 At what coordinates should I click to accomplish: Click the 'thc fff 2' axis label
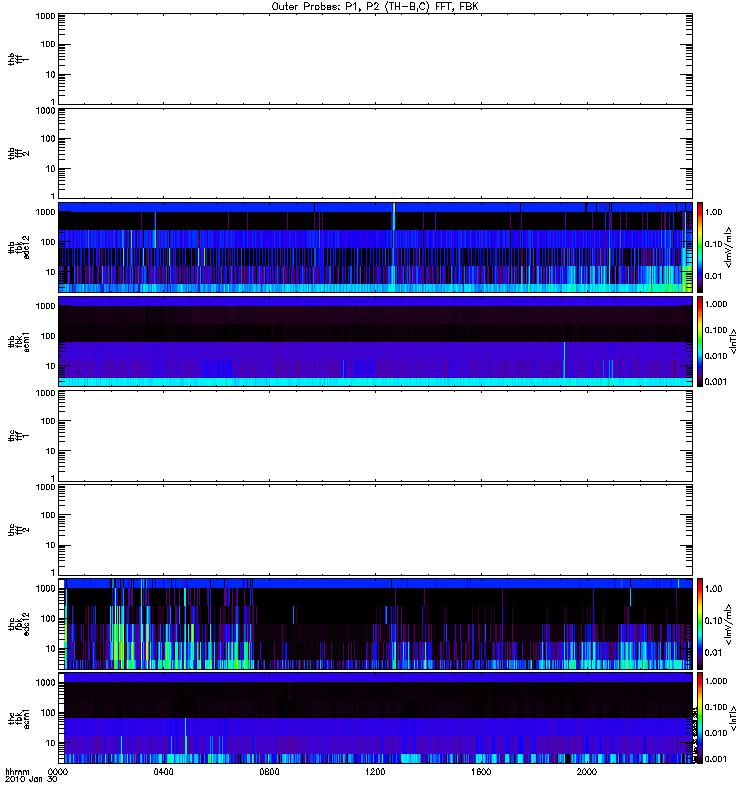point(19,530)
